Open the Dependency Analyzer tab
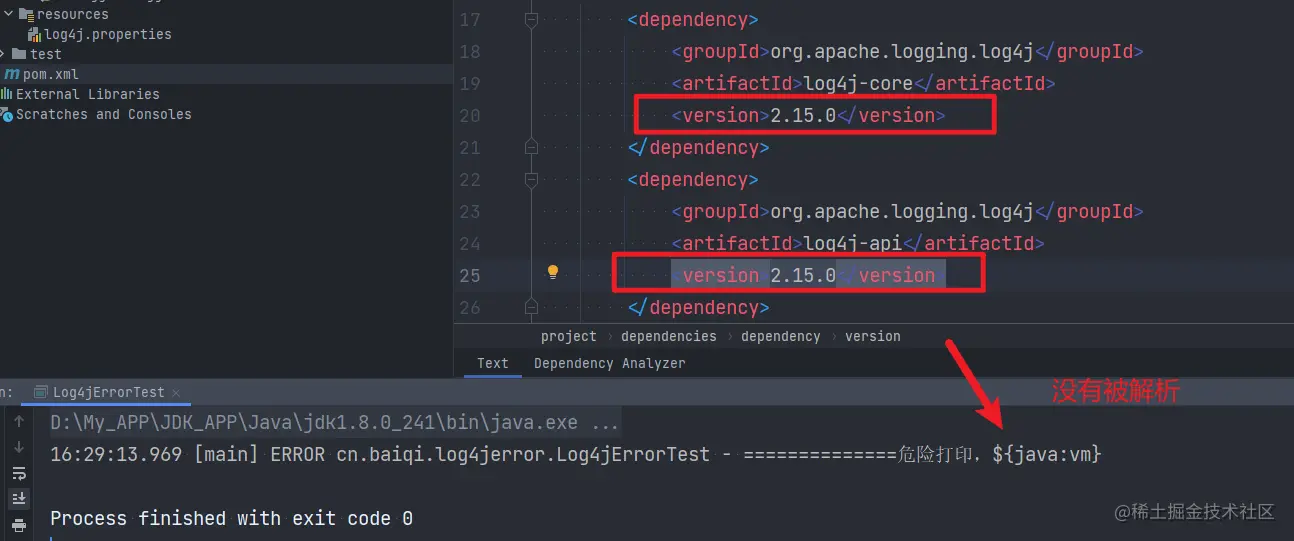The width and height of the screenshot is (1294, 541). pos(610,363)
